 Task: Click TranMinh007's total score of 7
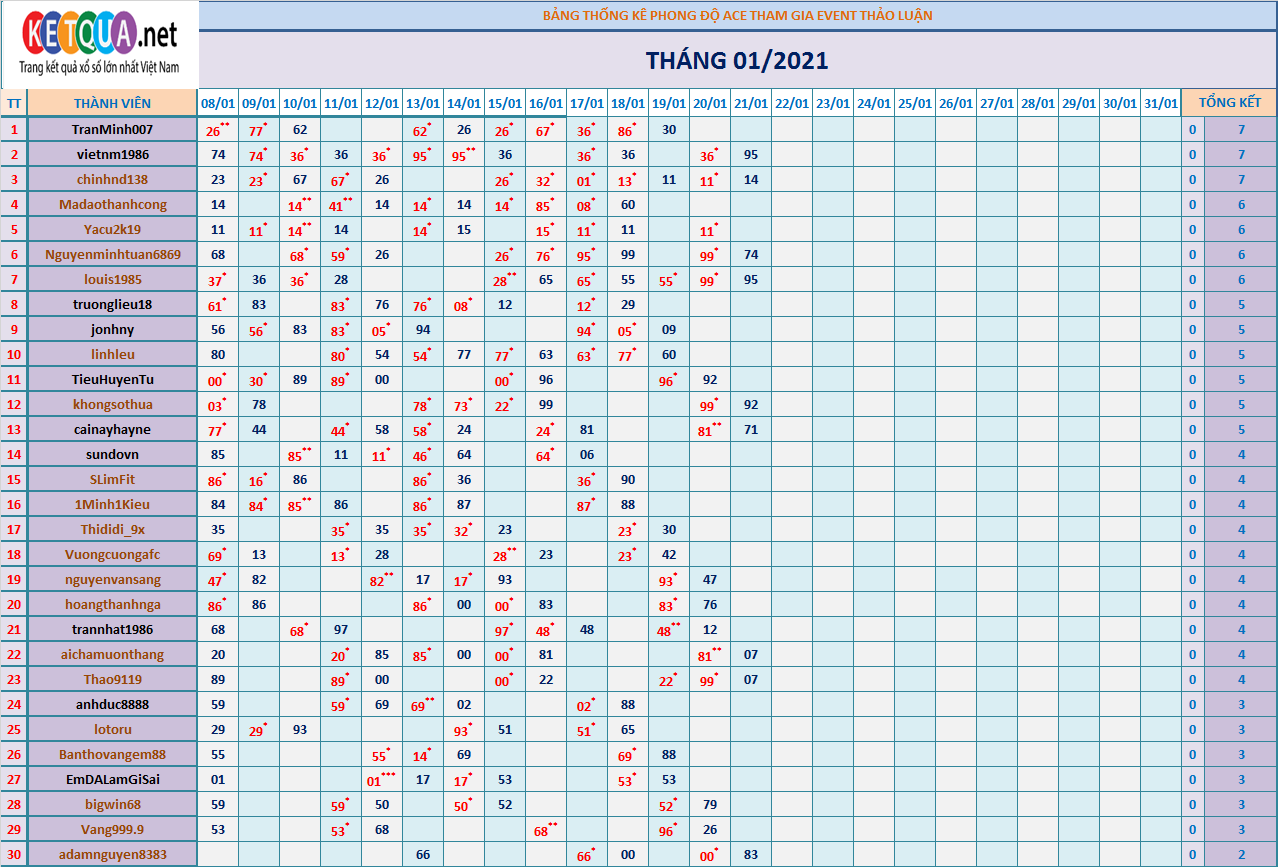[1241, 129]
